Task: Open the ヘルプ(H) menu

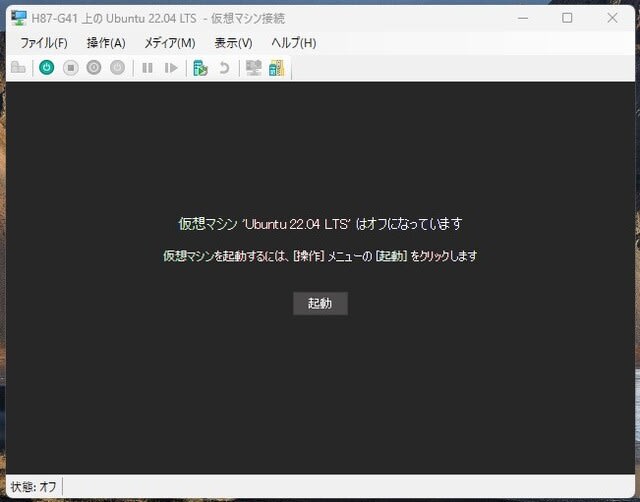Action: click(294, 43)
